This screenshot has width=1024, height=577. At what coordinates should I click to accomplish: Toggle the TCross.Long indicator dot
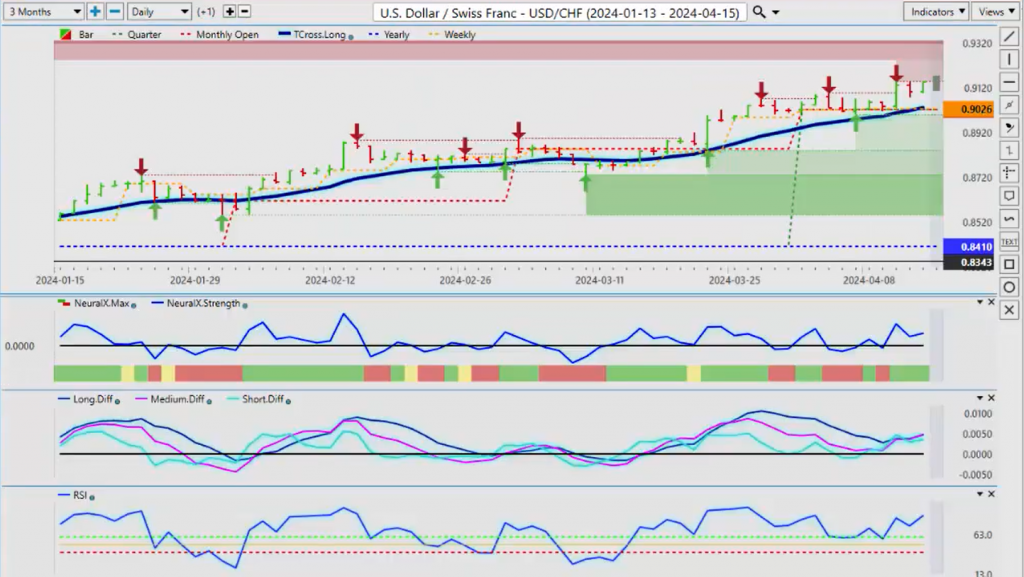coord(351,37)
